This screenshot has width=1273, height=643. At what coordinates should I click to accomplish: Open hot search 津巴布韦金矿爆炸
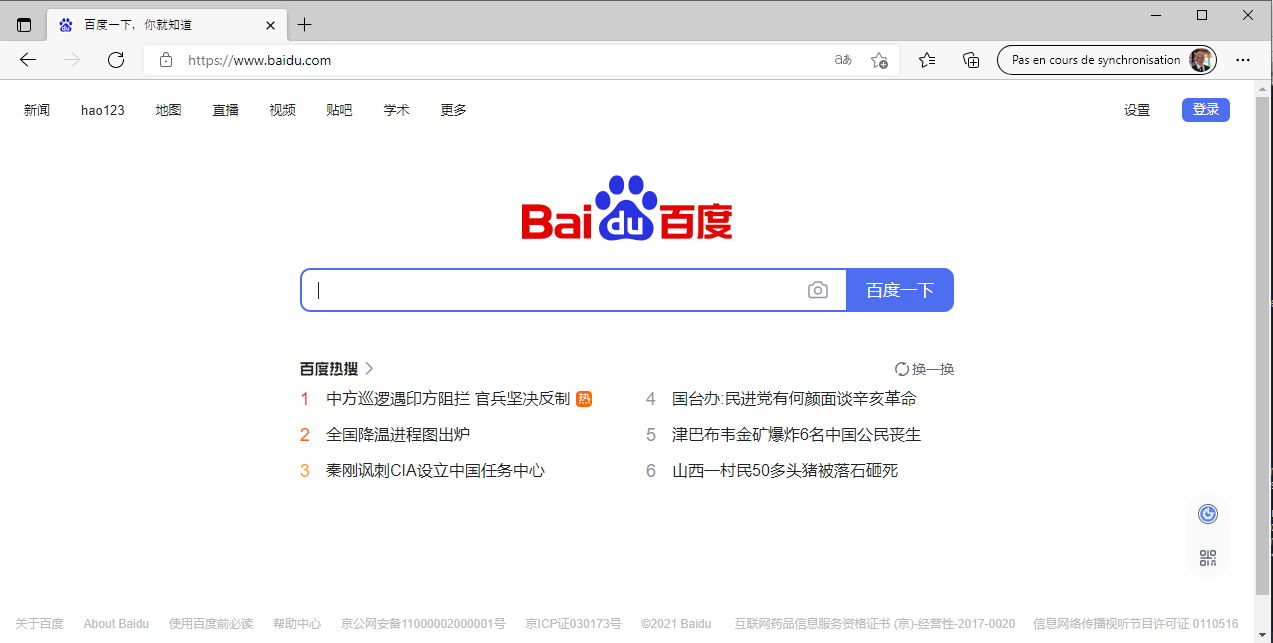(x=796, y=435)
